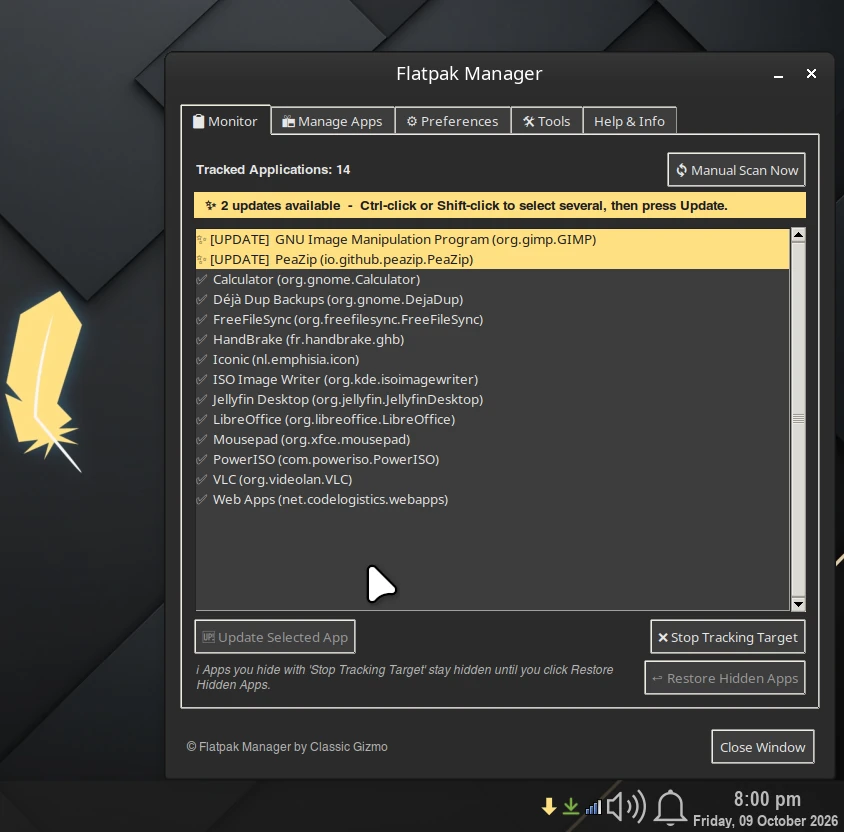Click Restore Hidden Apps button
Viewport: 844px width, 832px height.
coord(725,678)
